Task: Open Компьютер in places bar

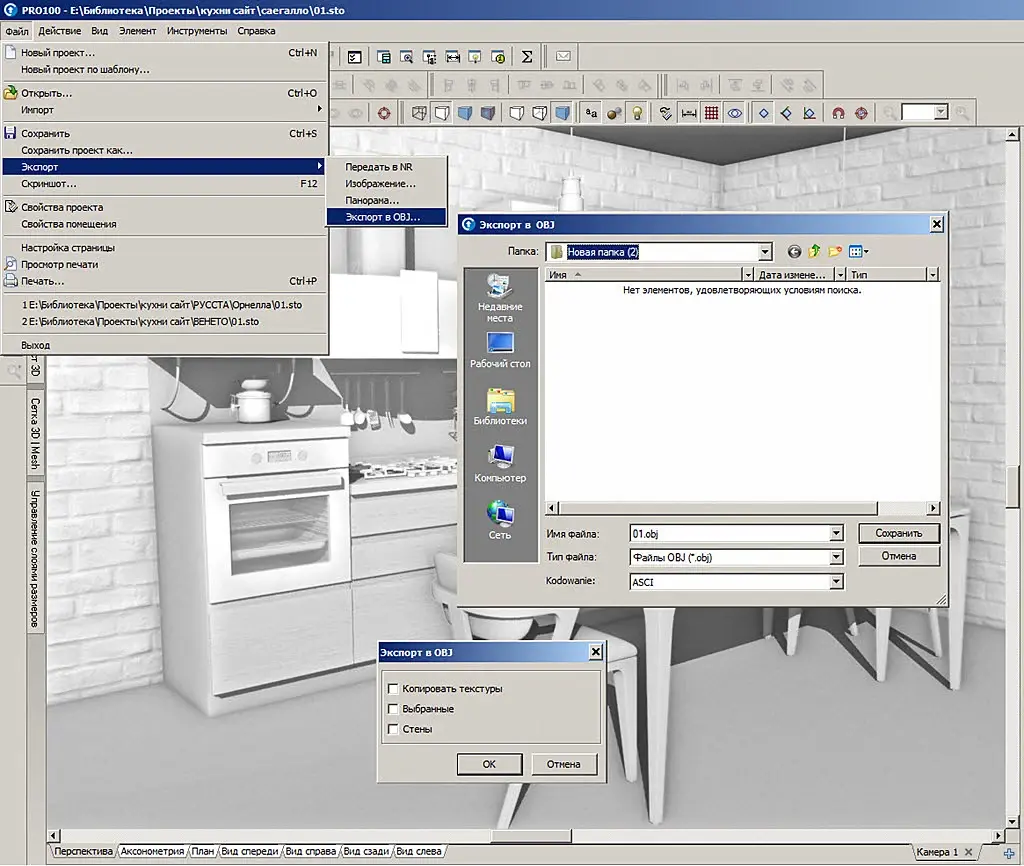Action: tap(500, 464)
